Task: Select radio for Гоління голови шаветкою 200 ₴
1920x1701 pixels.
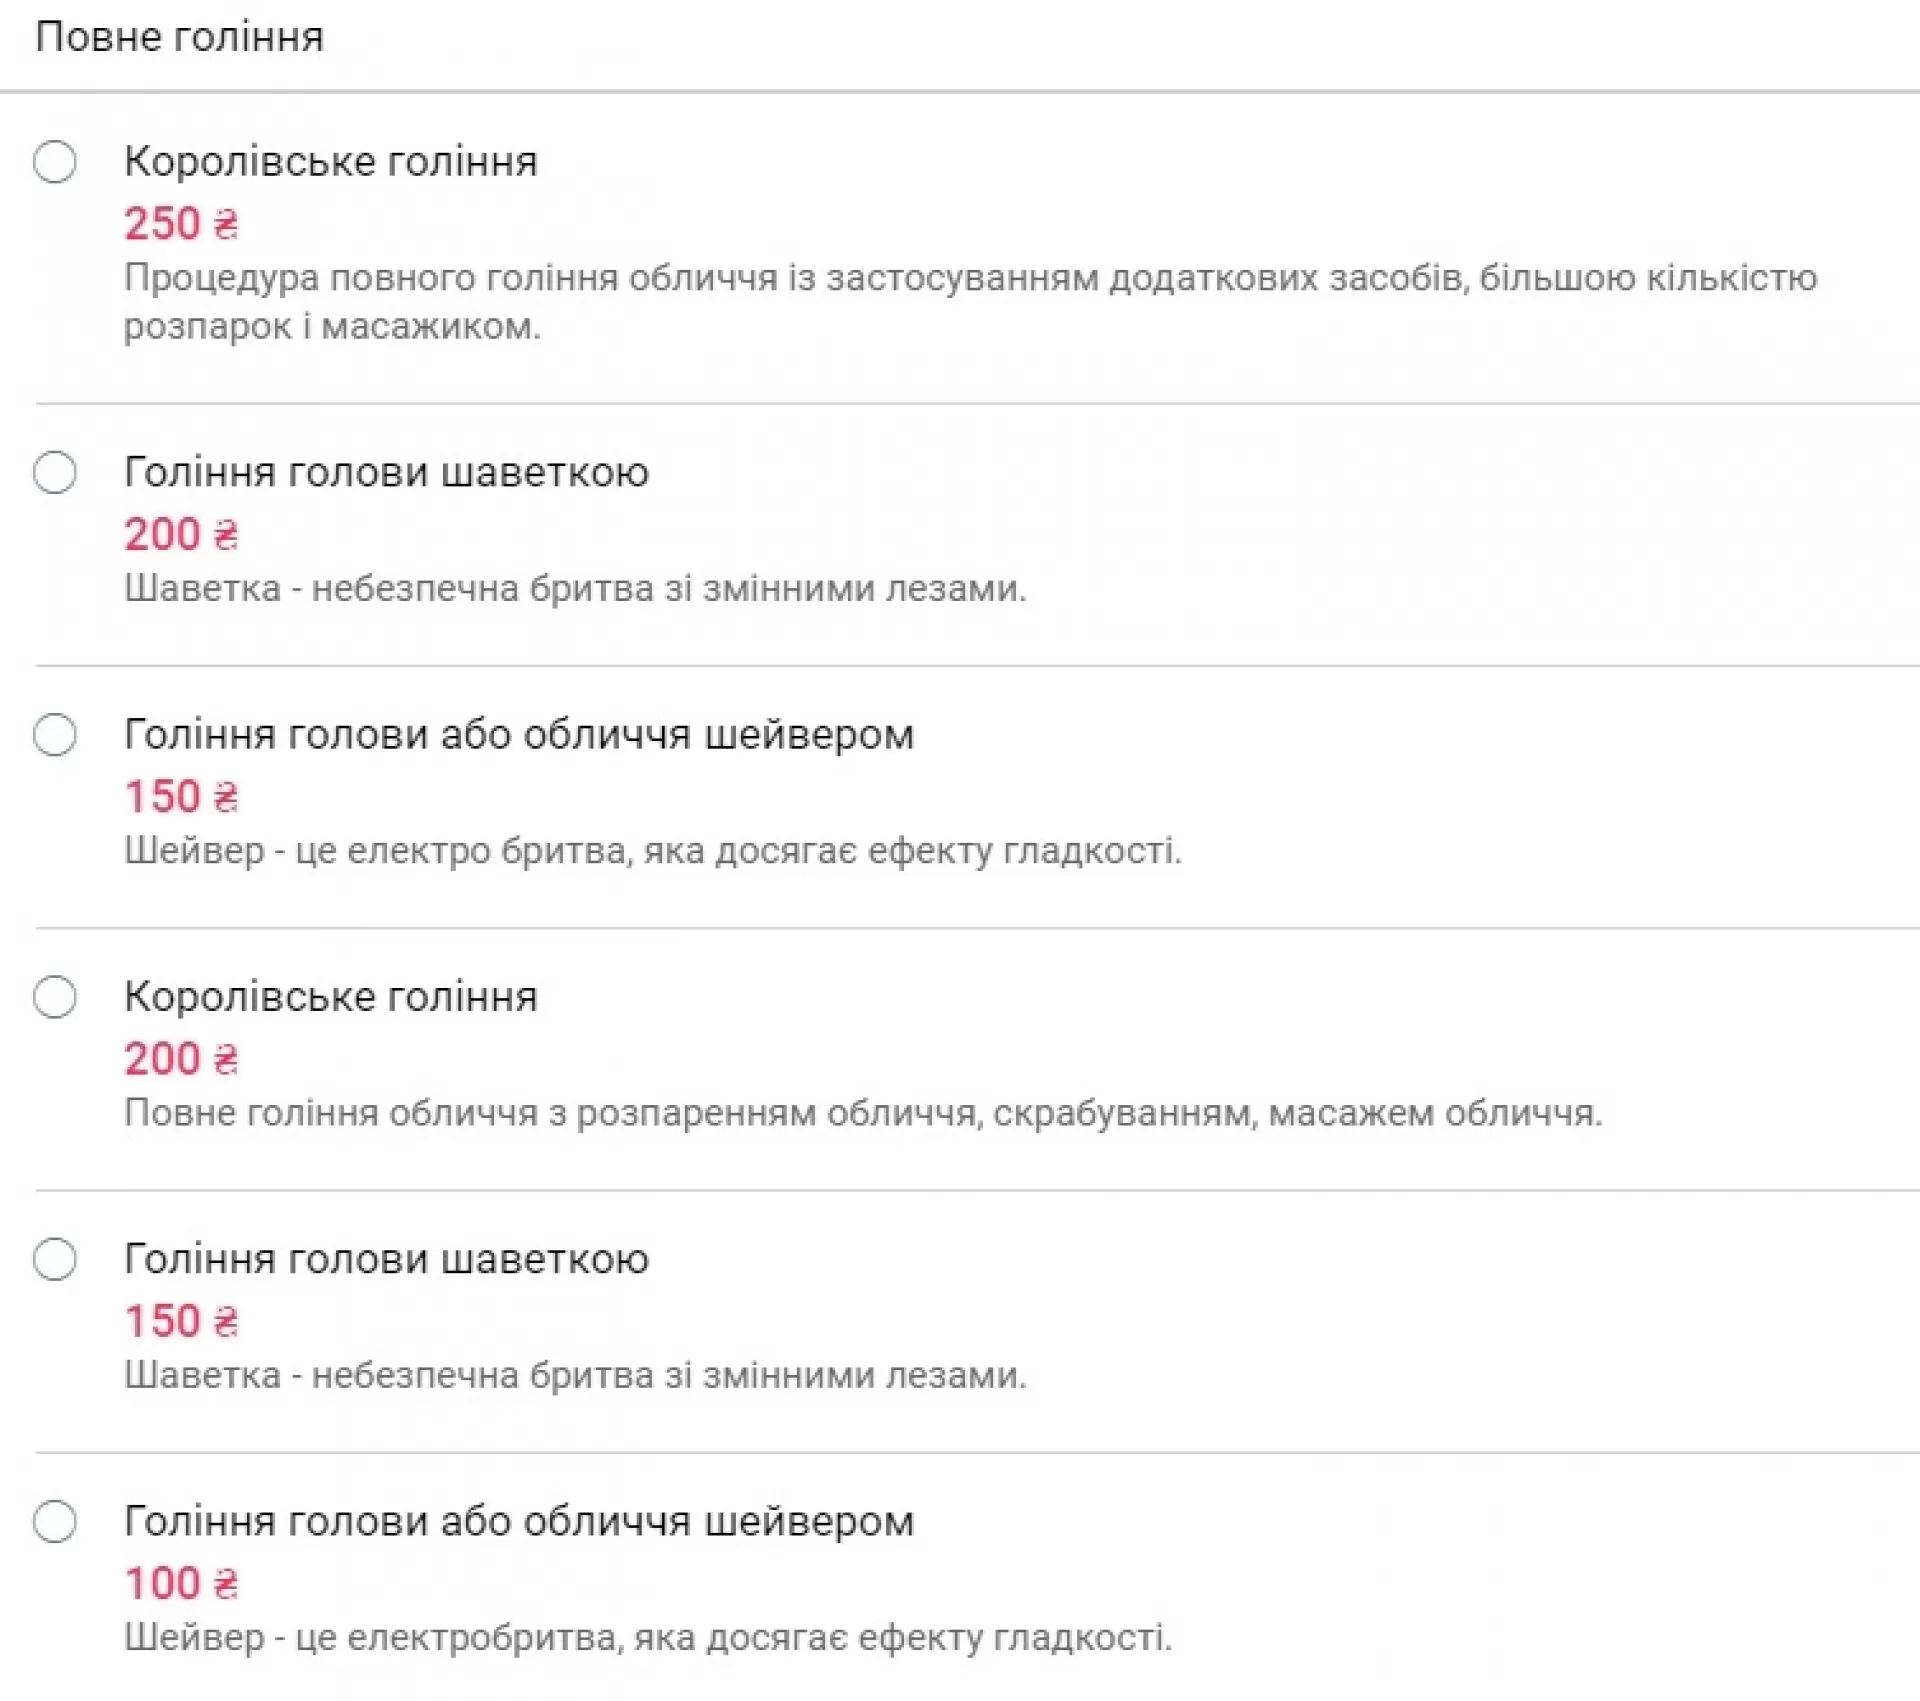Action: 55,473
